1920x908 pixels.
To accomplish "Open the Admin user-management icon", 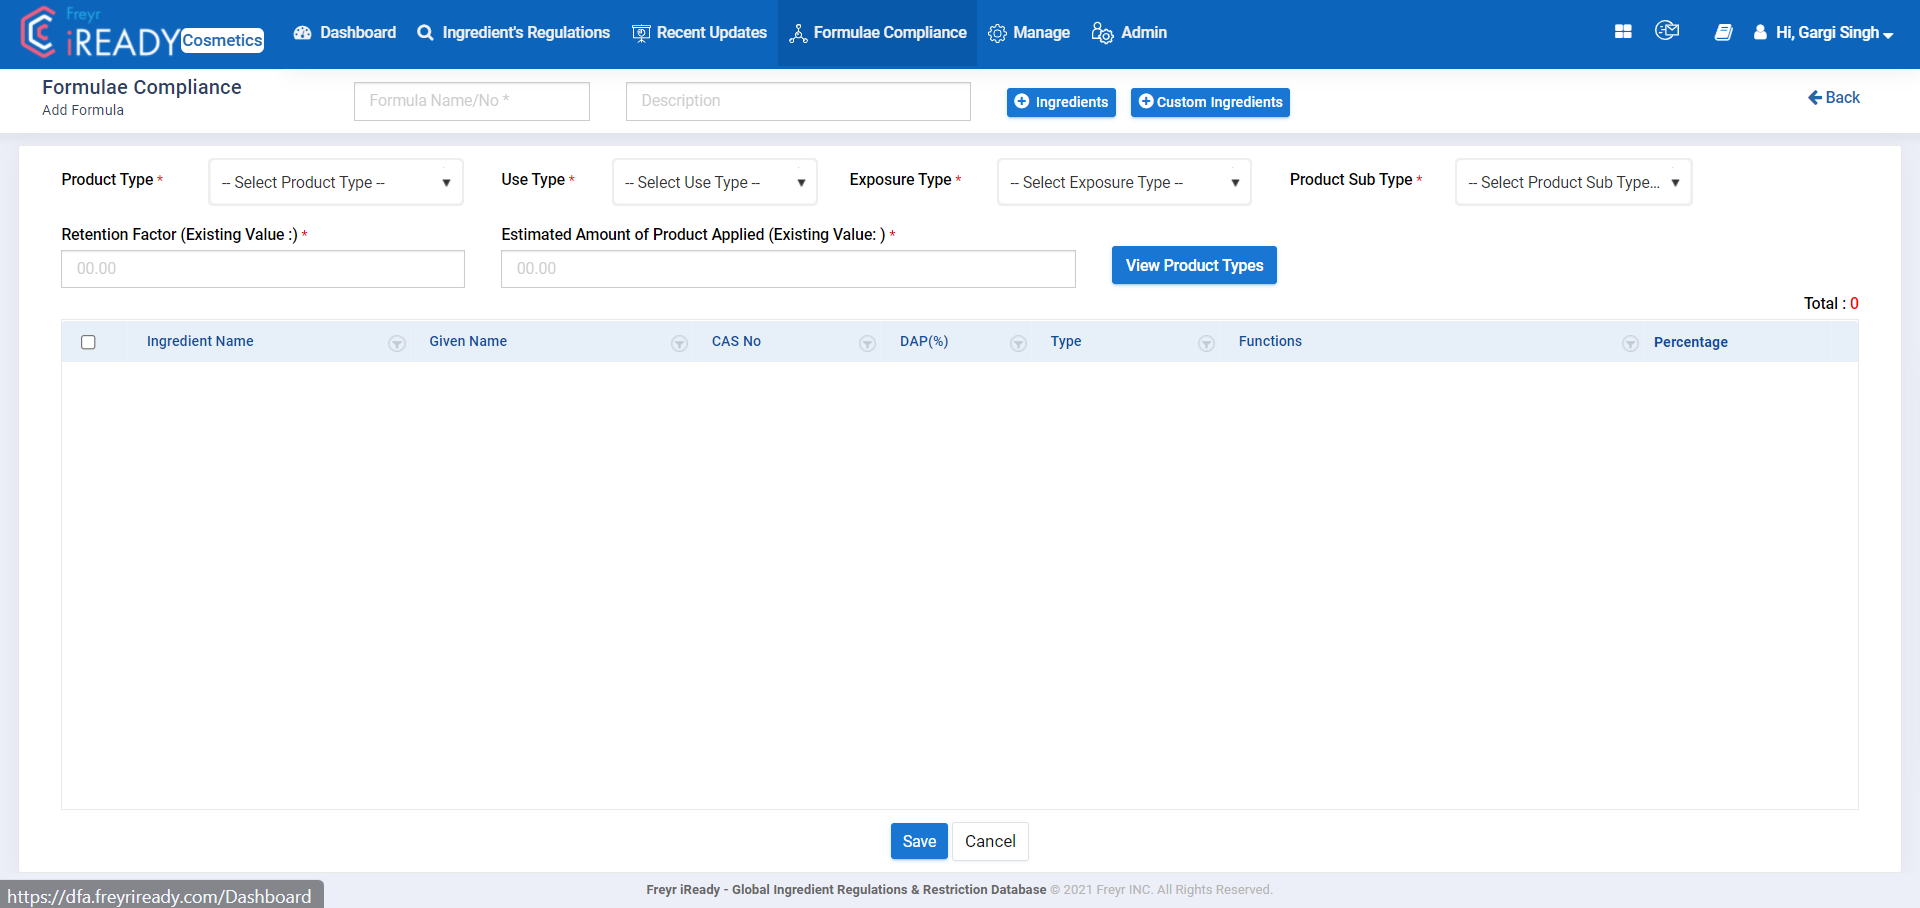I will (1102, 33).
